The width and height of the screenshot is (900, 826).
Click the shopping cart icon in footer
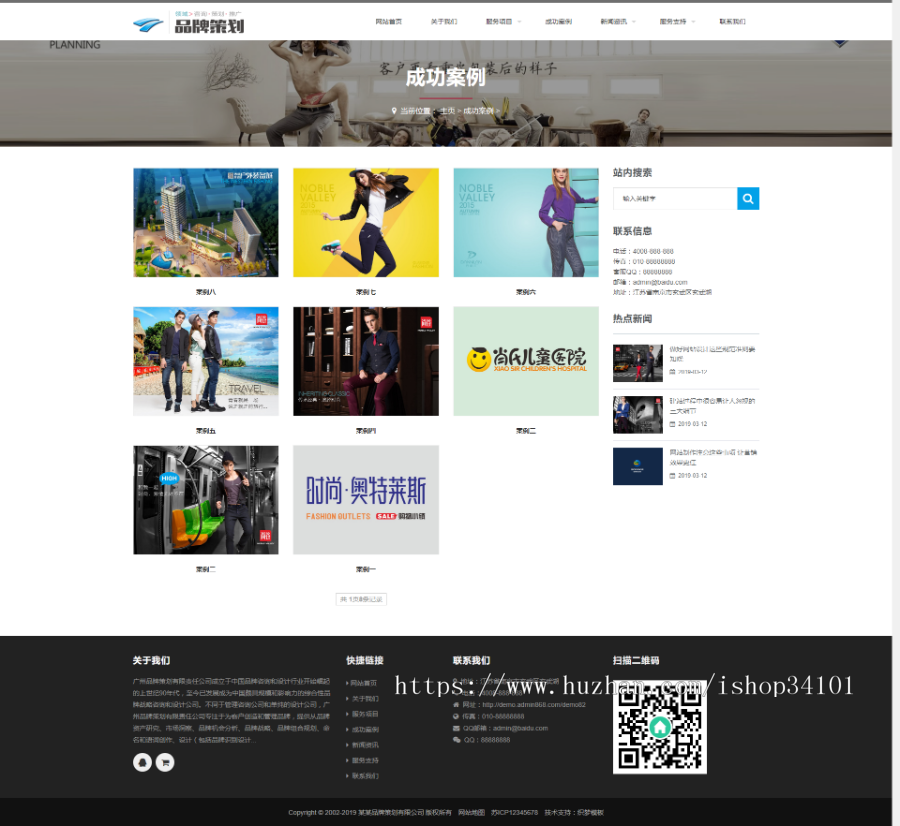coord(165,762)
